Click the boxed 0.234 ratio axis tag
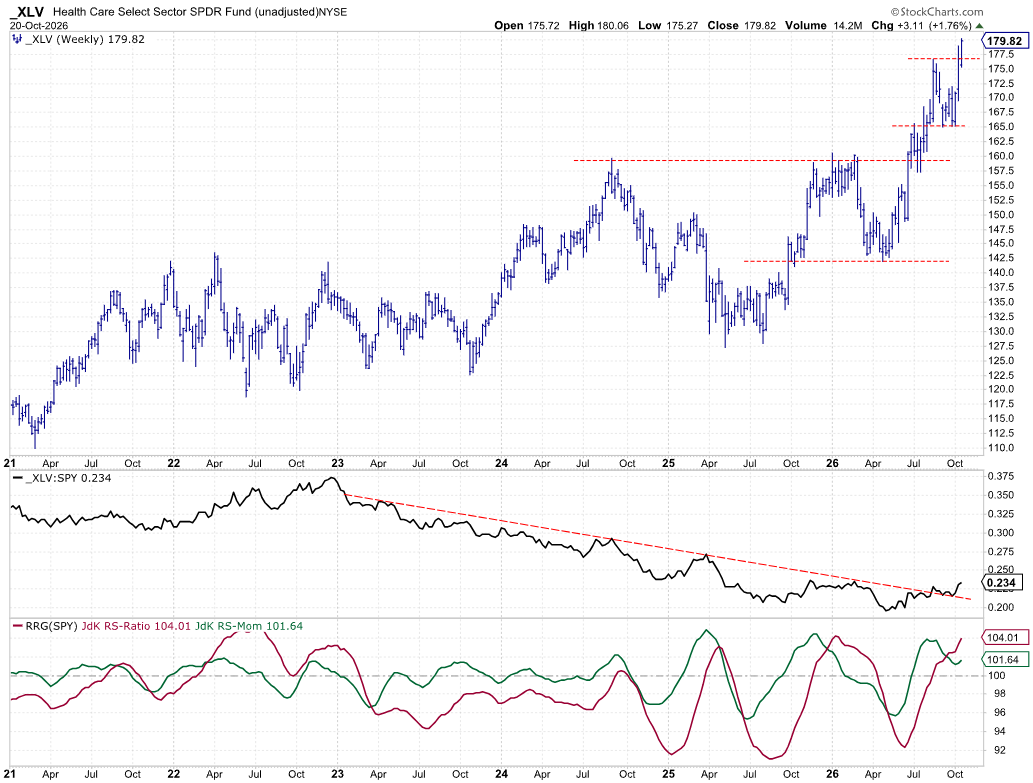The image size is (1033, 783). (1001, 583)
